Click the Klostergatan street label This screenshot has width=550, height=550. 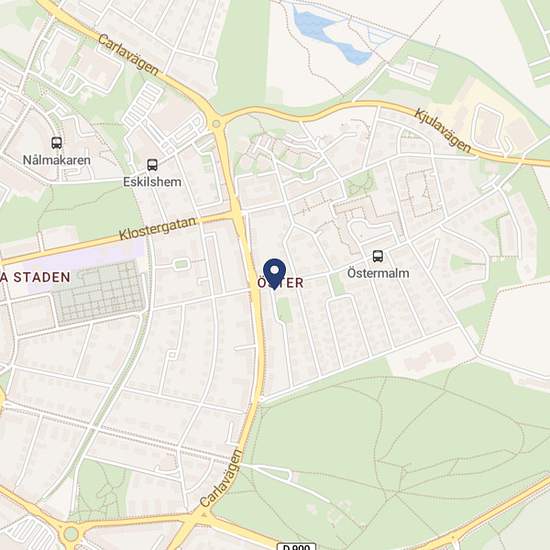point(157,229)
